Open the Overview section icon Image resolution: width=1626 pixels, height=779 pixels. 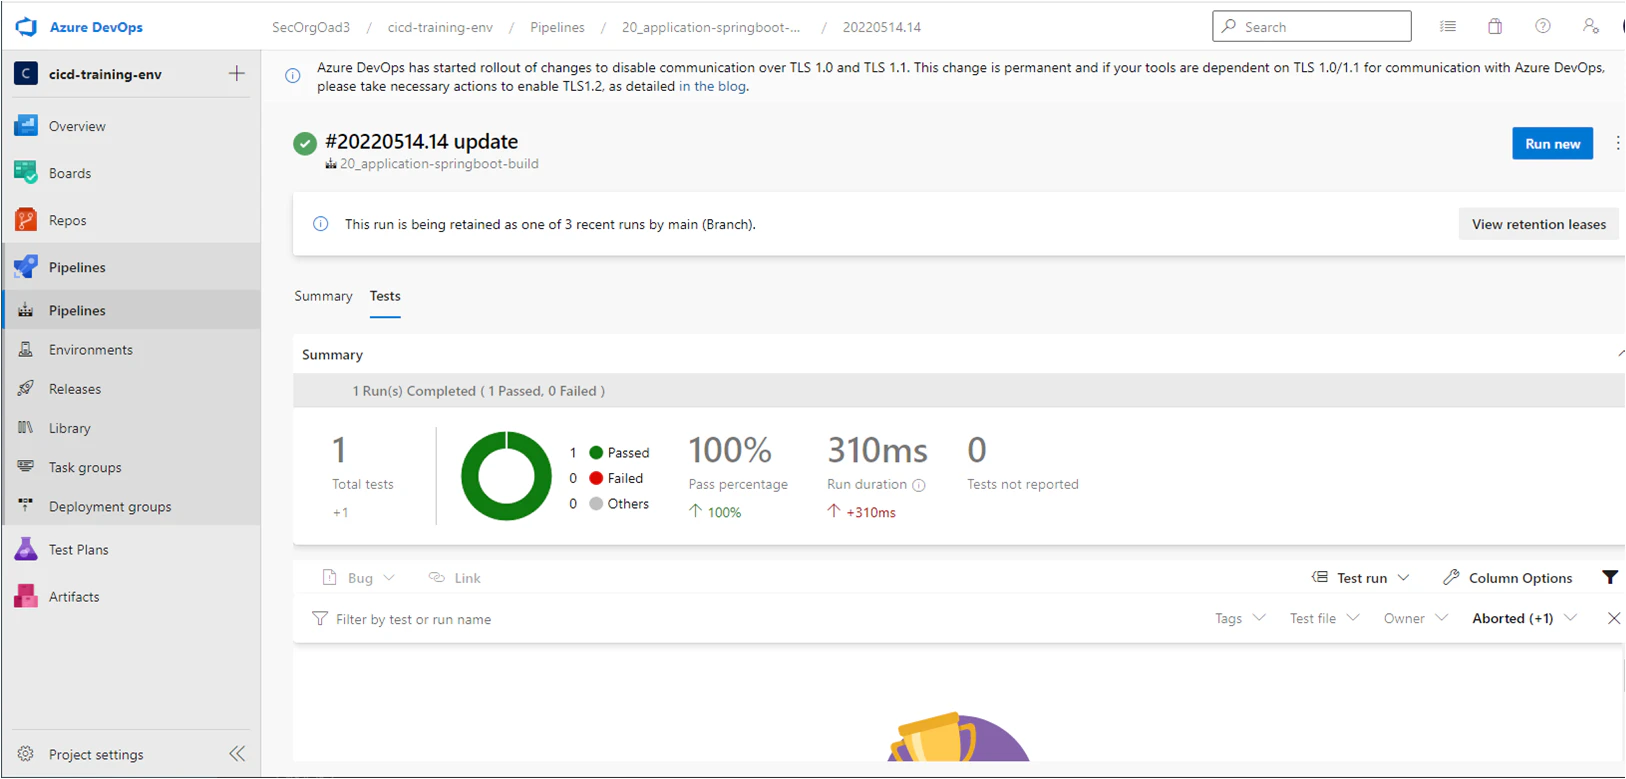point(26,126)
